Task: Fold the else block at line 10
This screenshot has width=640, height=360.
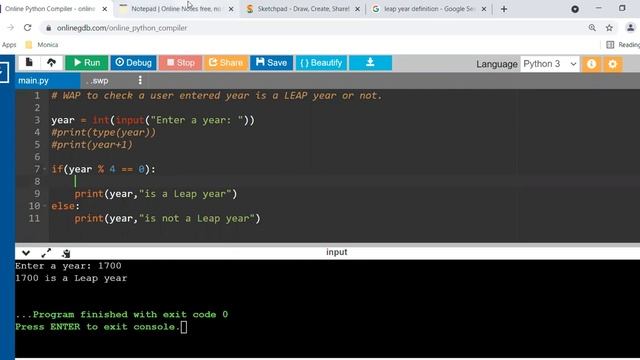Action: [45, 206]
